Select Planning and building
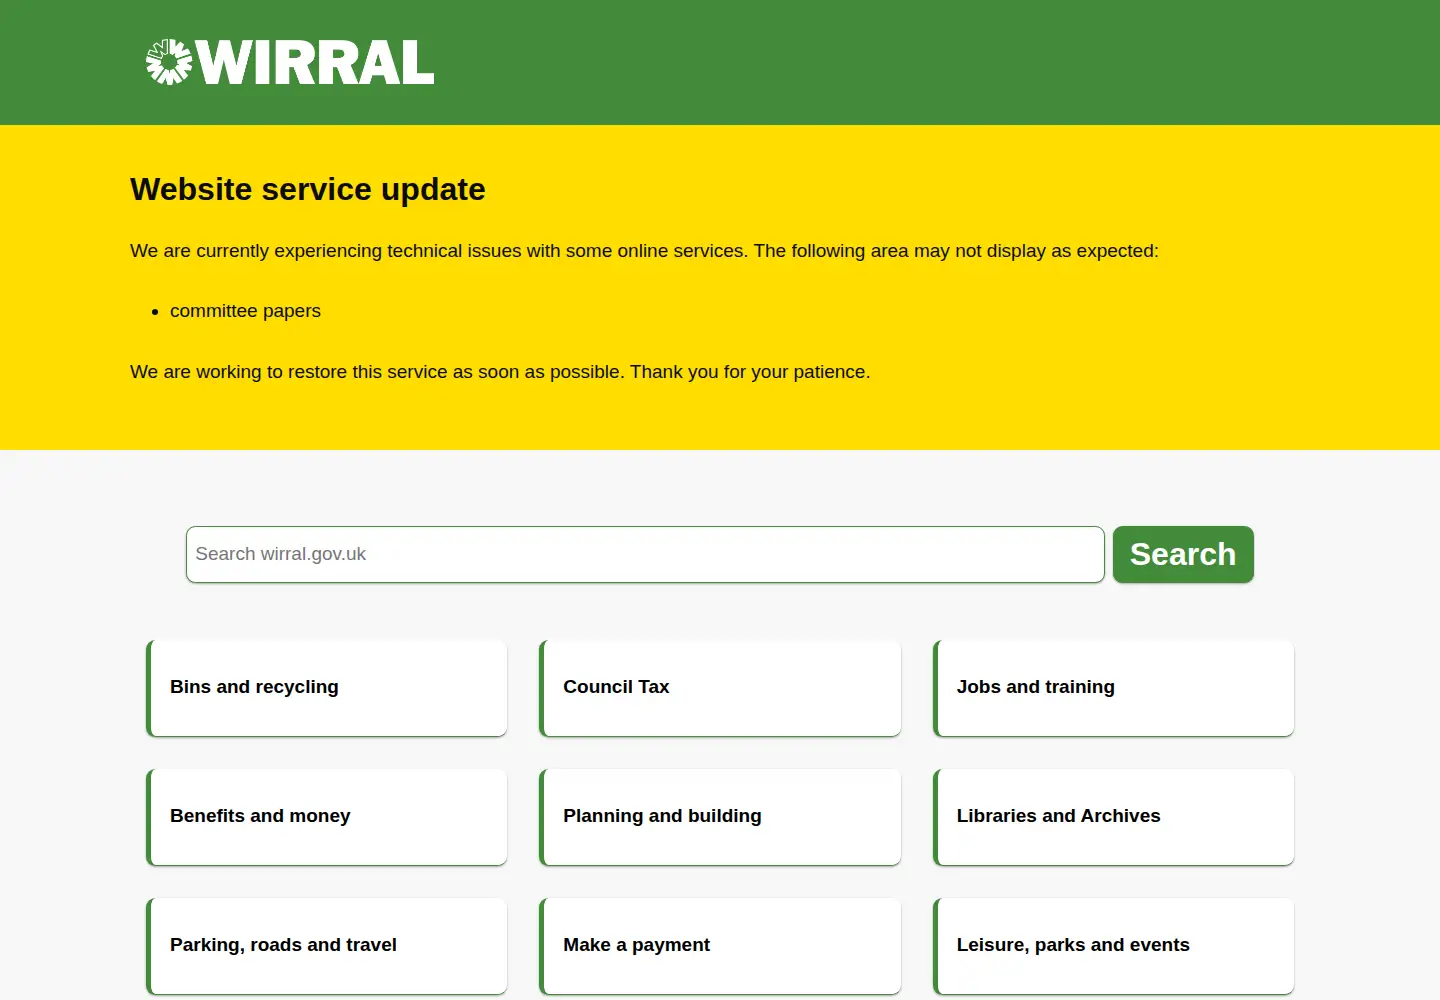The height and width of the screenshot is (1000, 1440). [720, 817]
